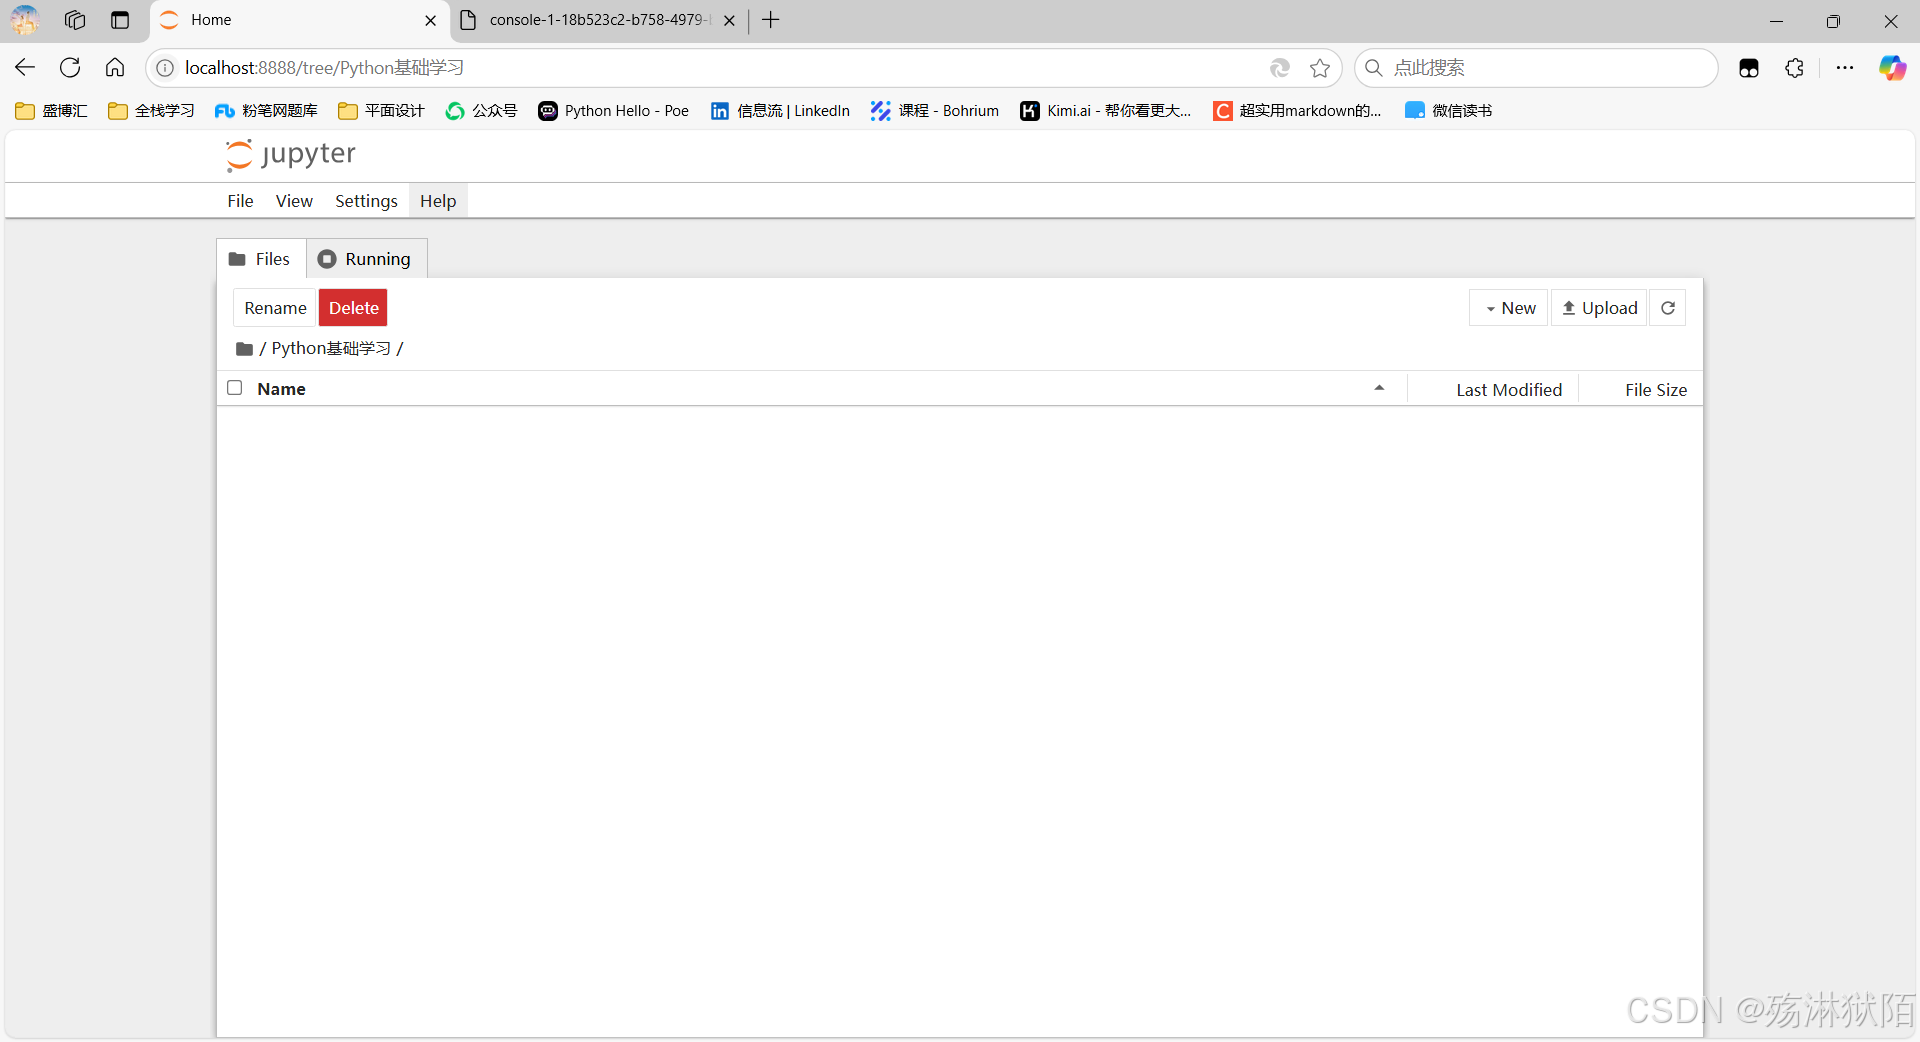Open the 信息流 | LinkedIn bookmark
The height and width of the screenshot is (1042, 1920).
(780, 111)
